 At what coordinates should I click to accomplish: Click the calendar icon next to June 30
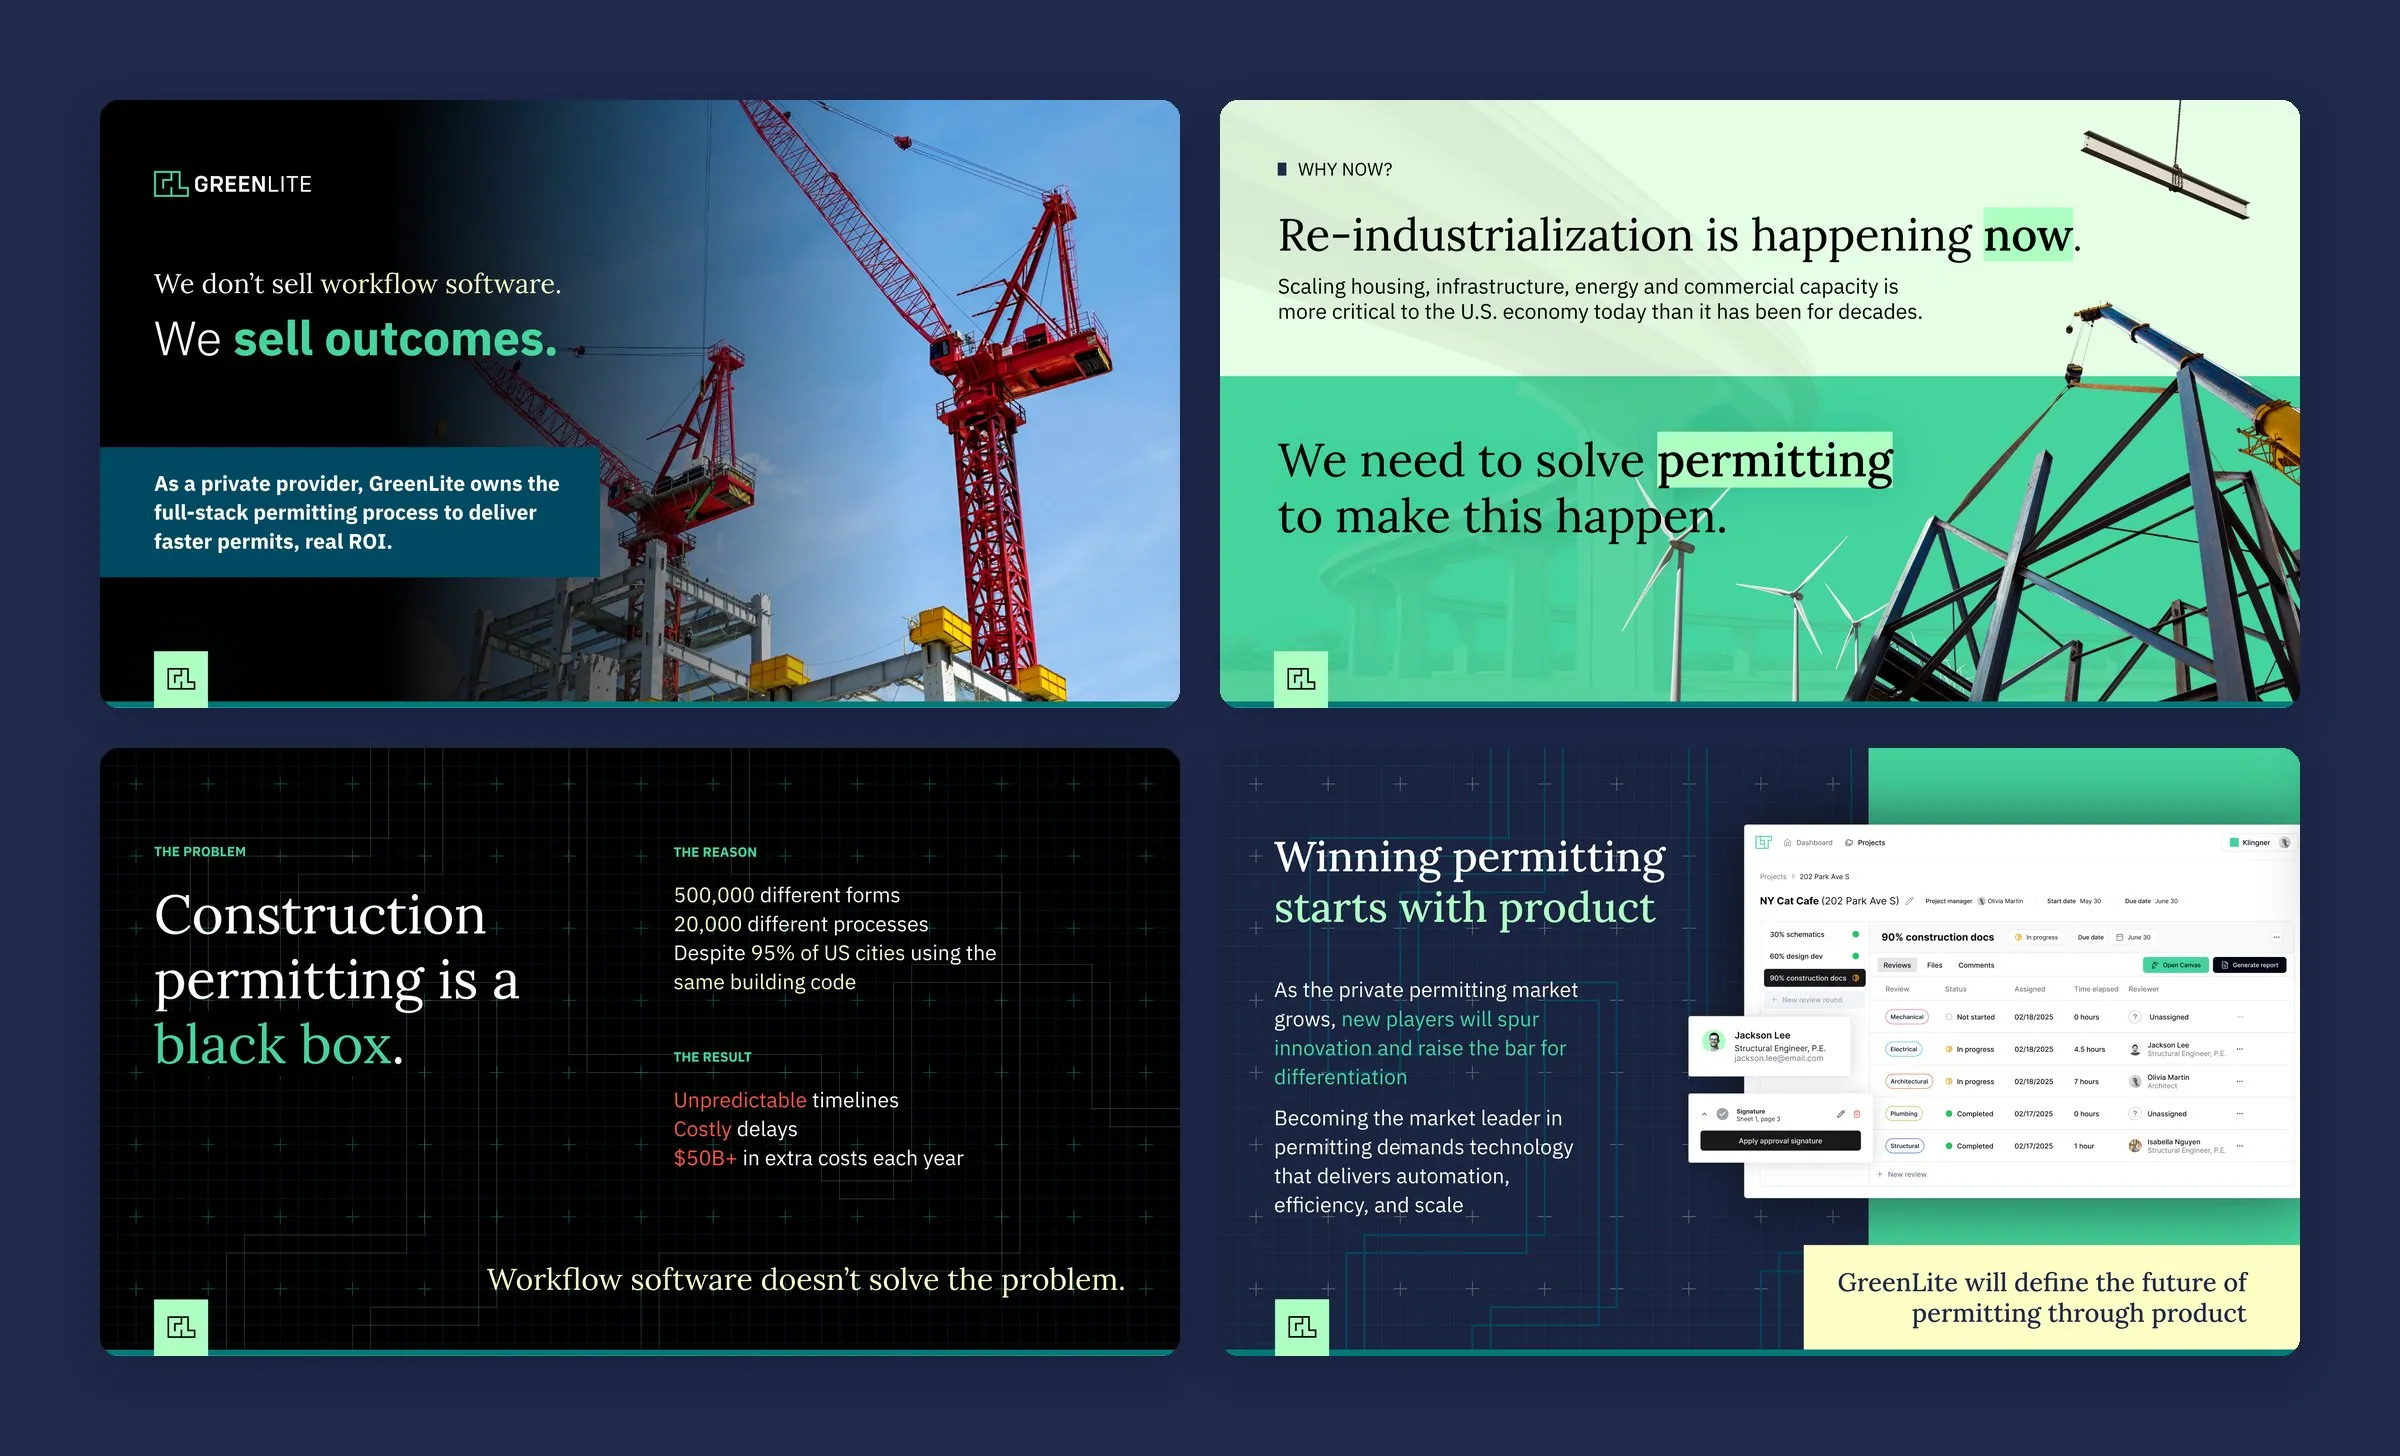tap(2119, 937)
